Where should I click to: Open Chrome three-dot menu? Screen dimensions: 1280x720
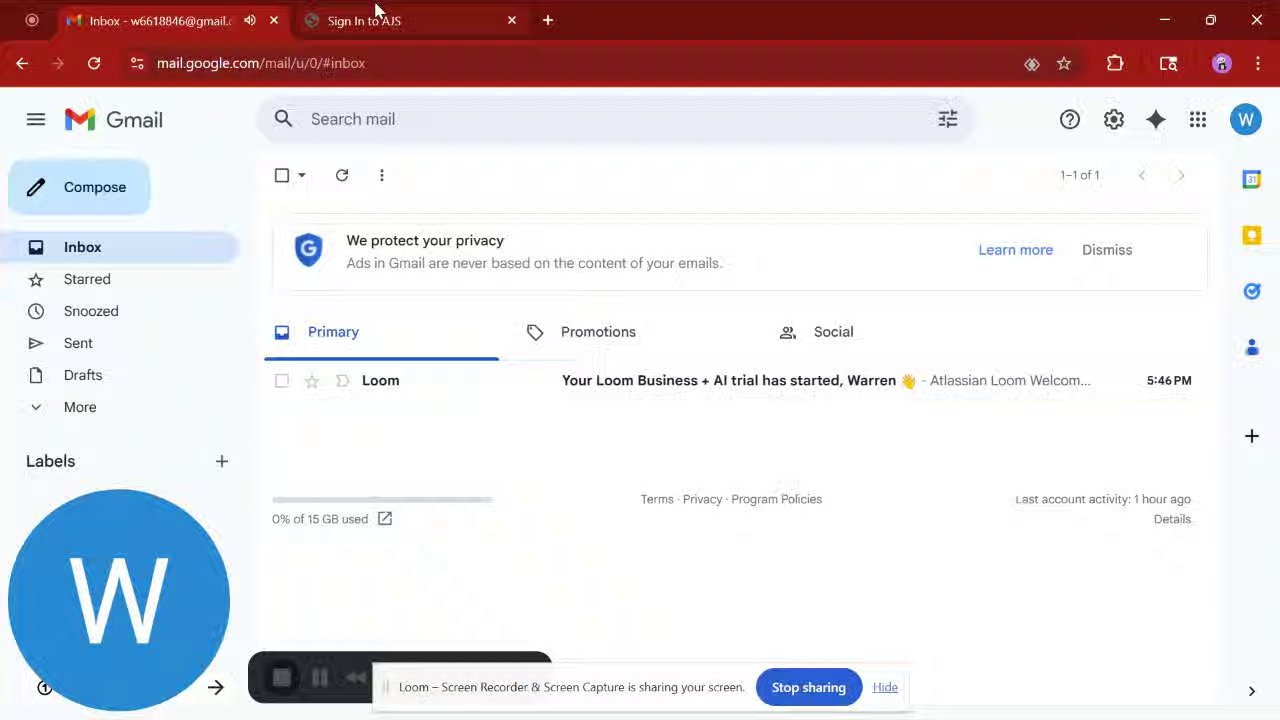point(1257,63)
